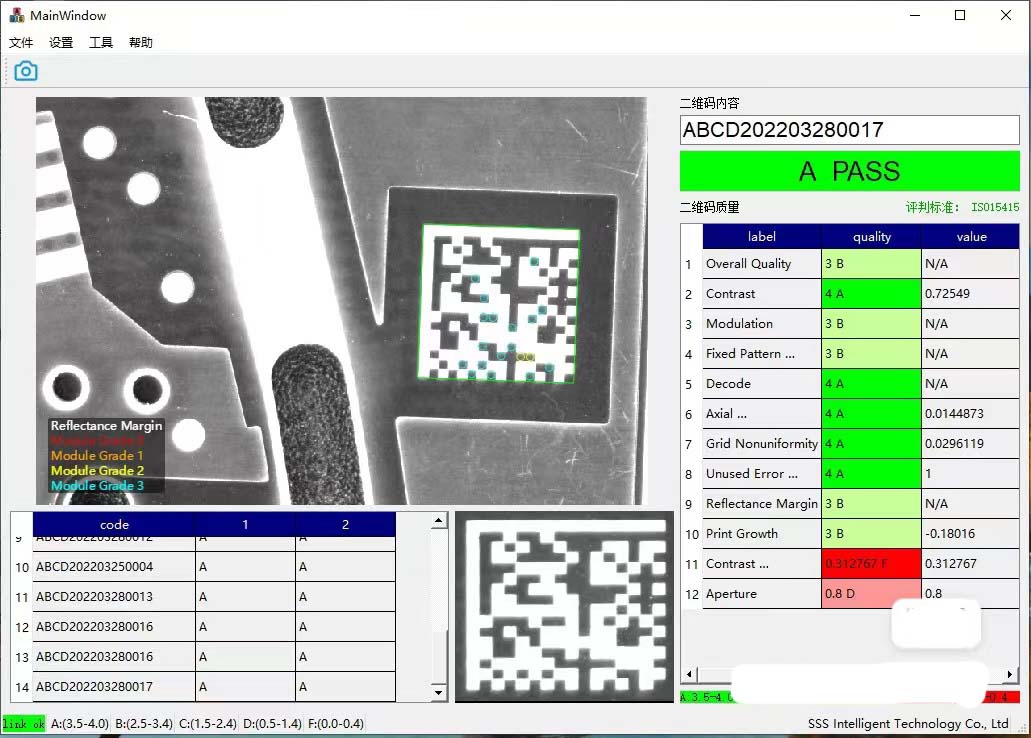Click column header 2 in the code list
This screenshot has width=1031, height=738.
click(x=346, y=524)
